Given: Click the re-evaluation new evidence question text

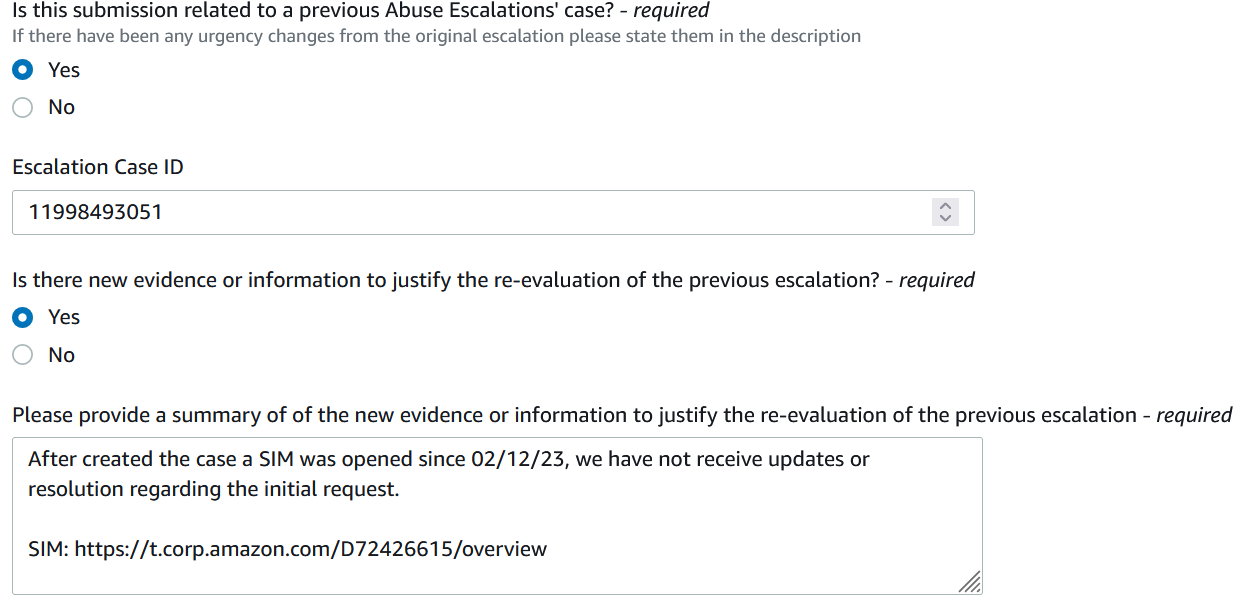Looking at the screenshot, I should coord(493,280).
